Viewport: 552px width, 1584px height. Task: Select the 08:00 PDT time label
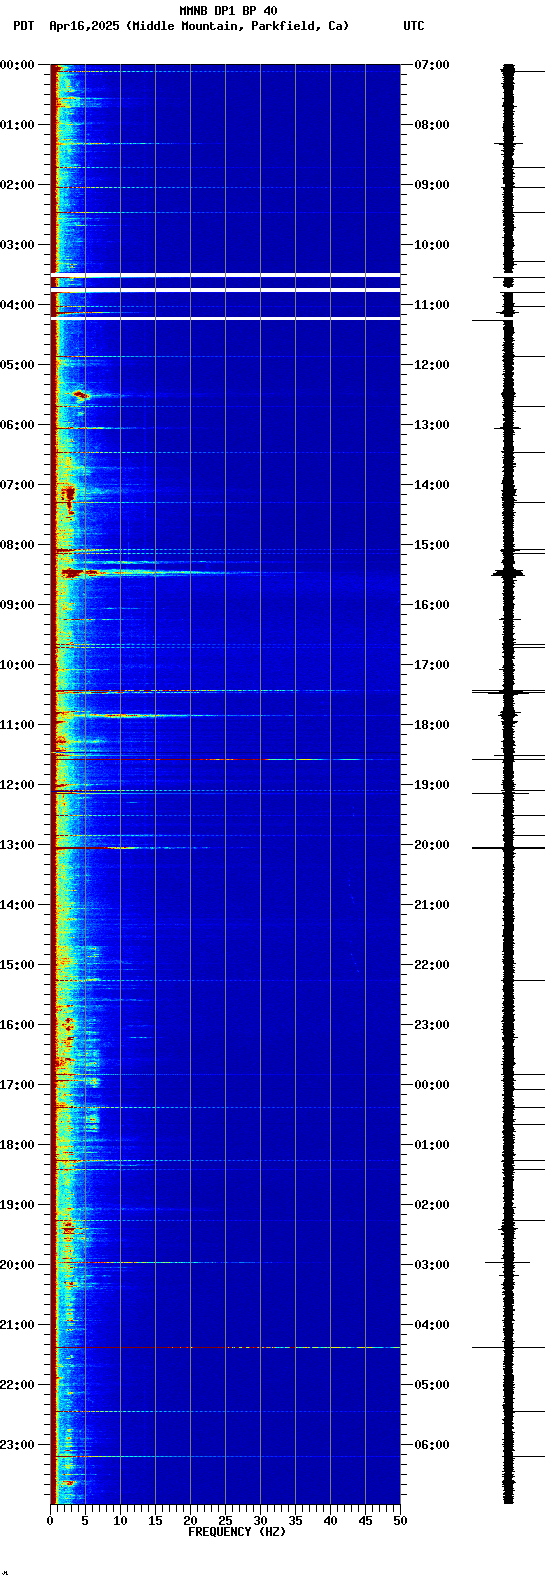pyautogui.click(x=17, y=545)
